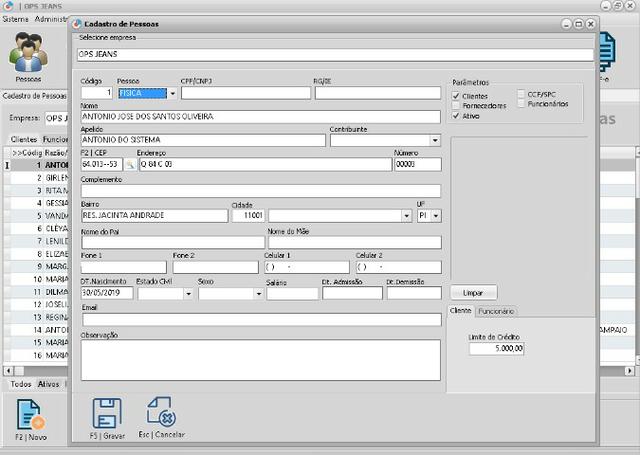Click the Limite de Crédito field
The image size is (640, 455).
pos(496,348)
